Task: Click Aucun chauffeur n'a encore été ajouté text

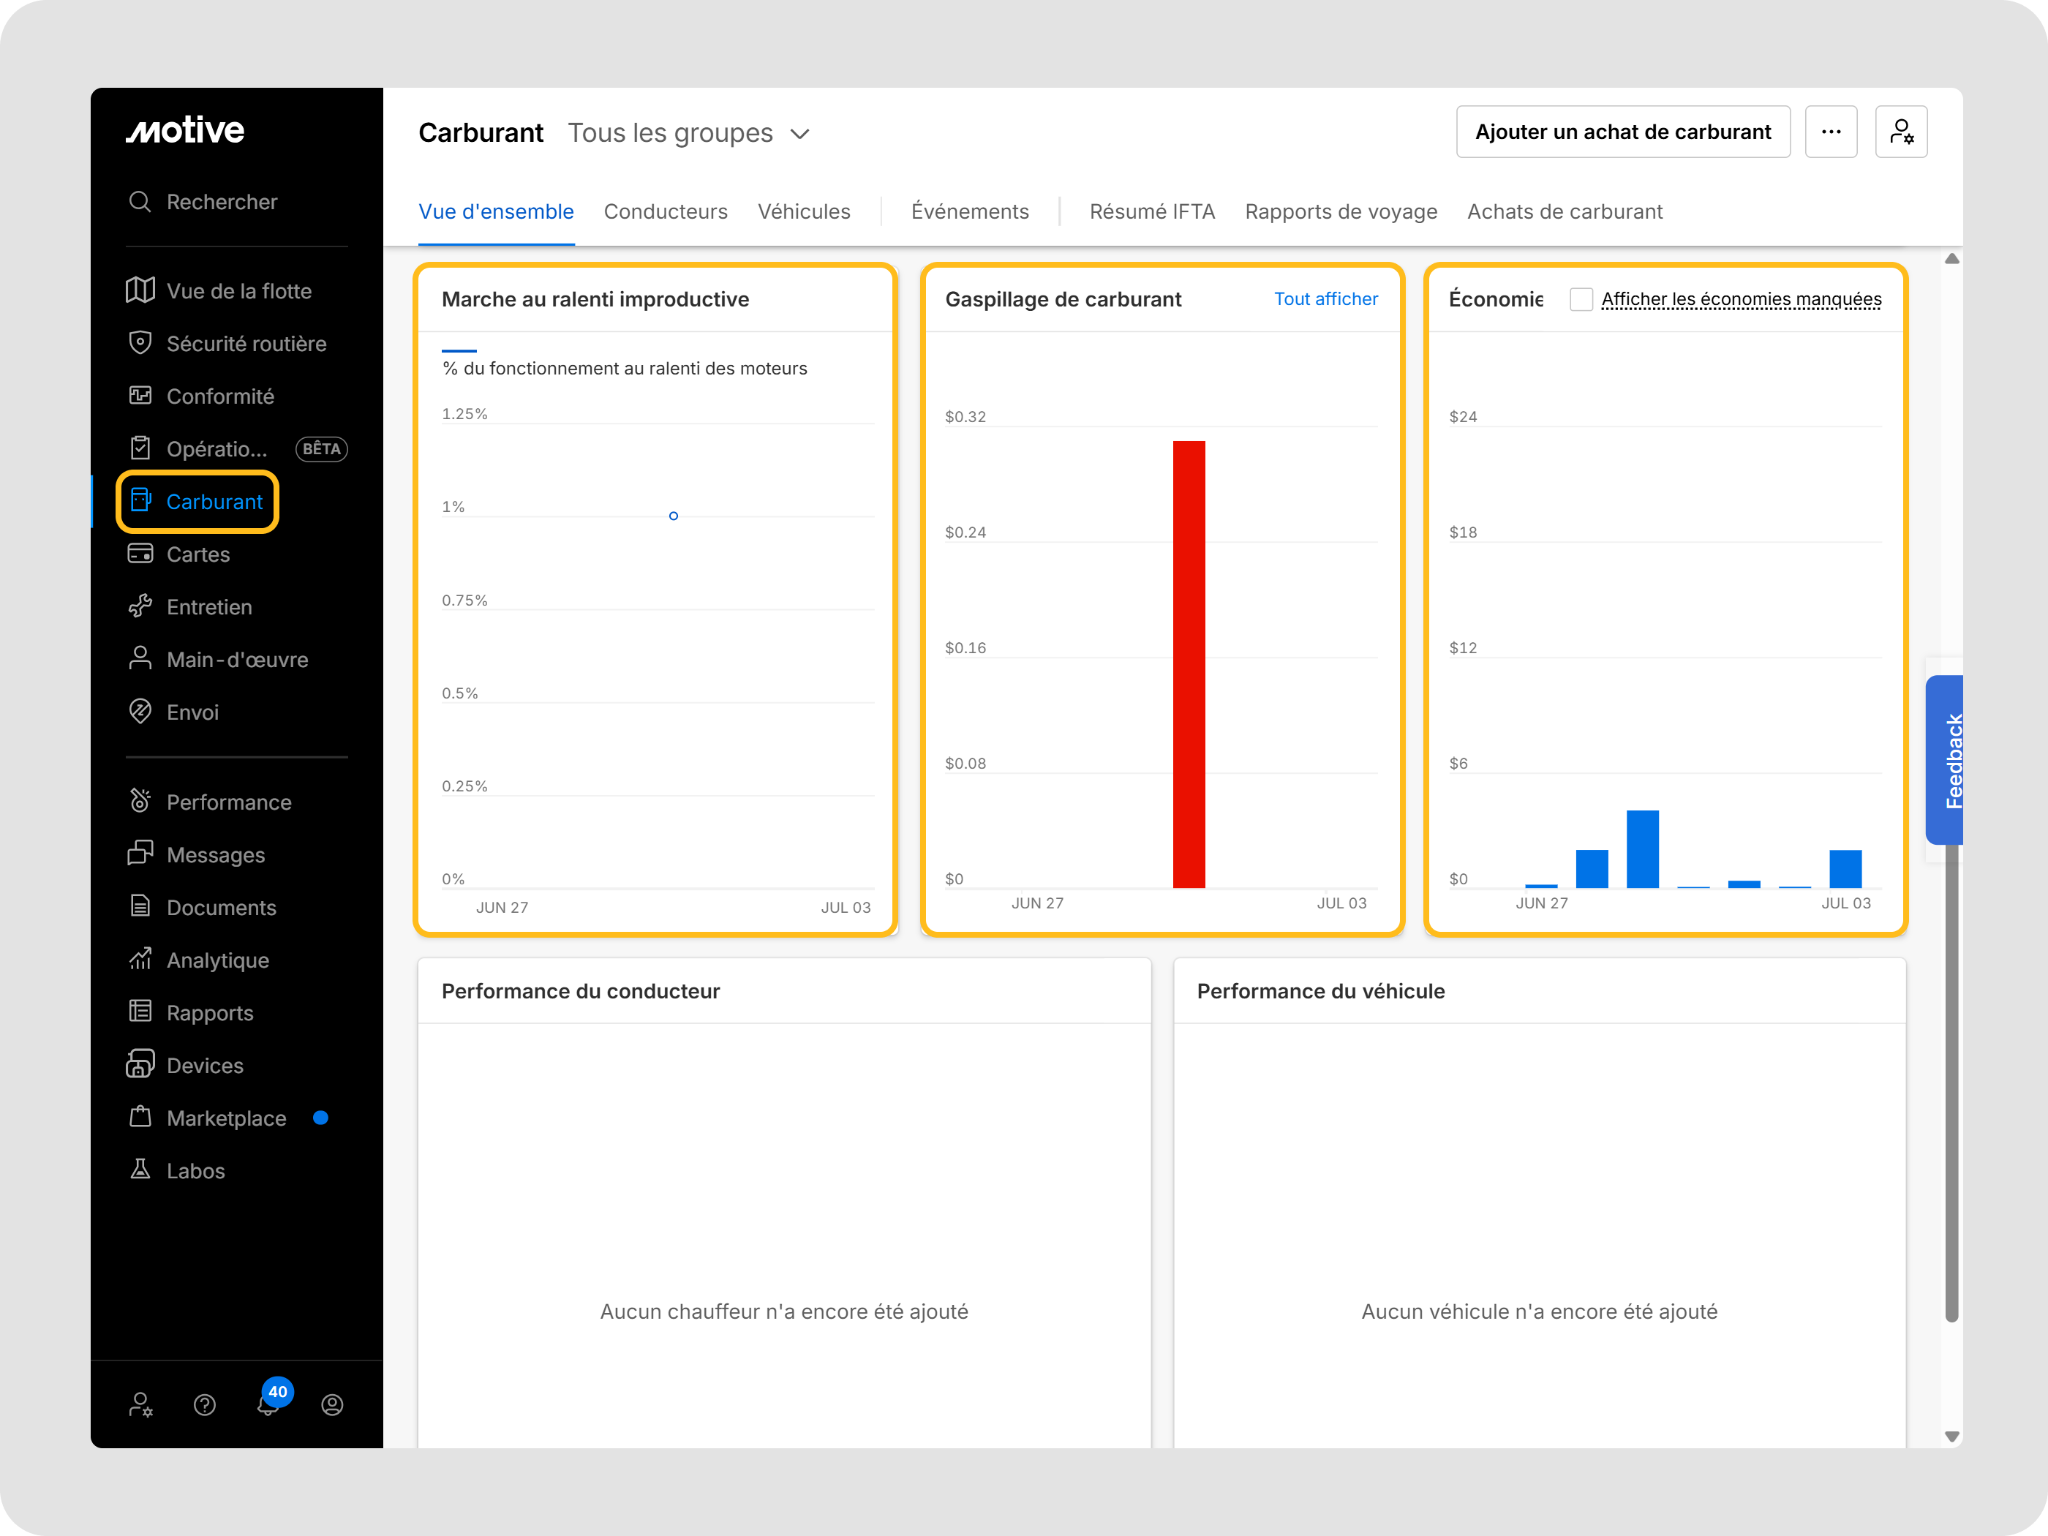Action: point(784,1312)
